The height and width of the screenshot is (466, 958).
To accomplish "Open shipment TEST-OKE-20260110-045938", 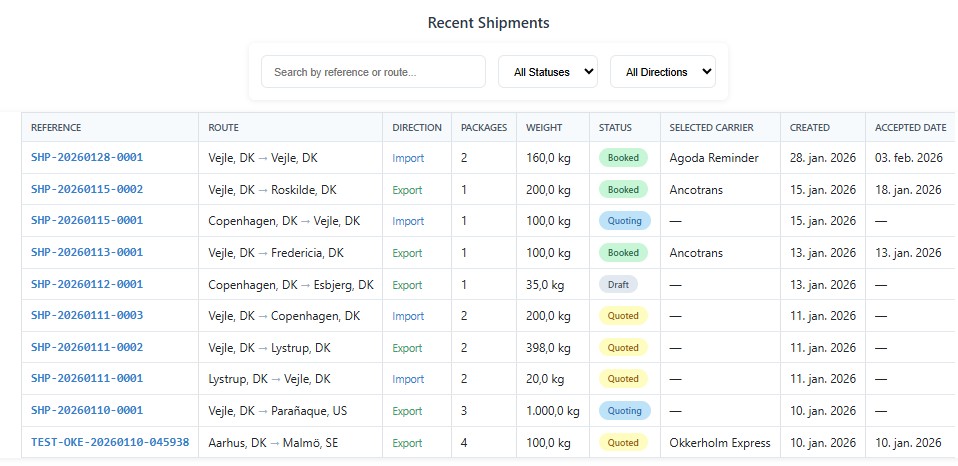I will [110, 442].
